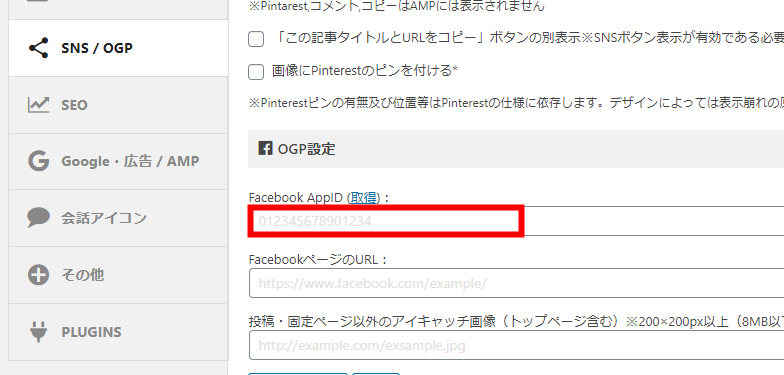Image resolution: width=784 pixels, height=375 pixels.
Task: Focus the アイキャッチ画像 URL input field
Action: coord(516,345)
